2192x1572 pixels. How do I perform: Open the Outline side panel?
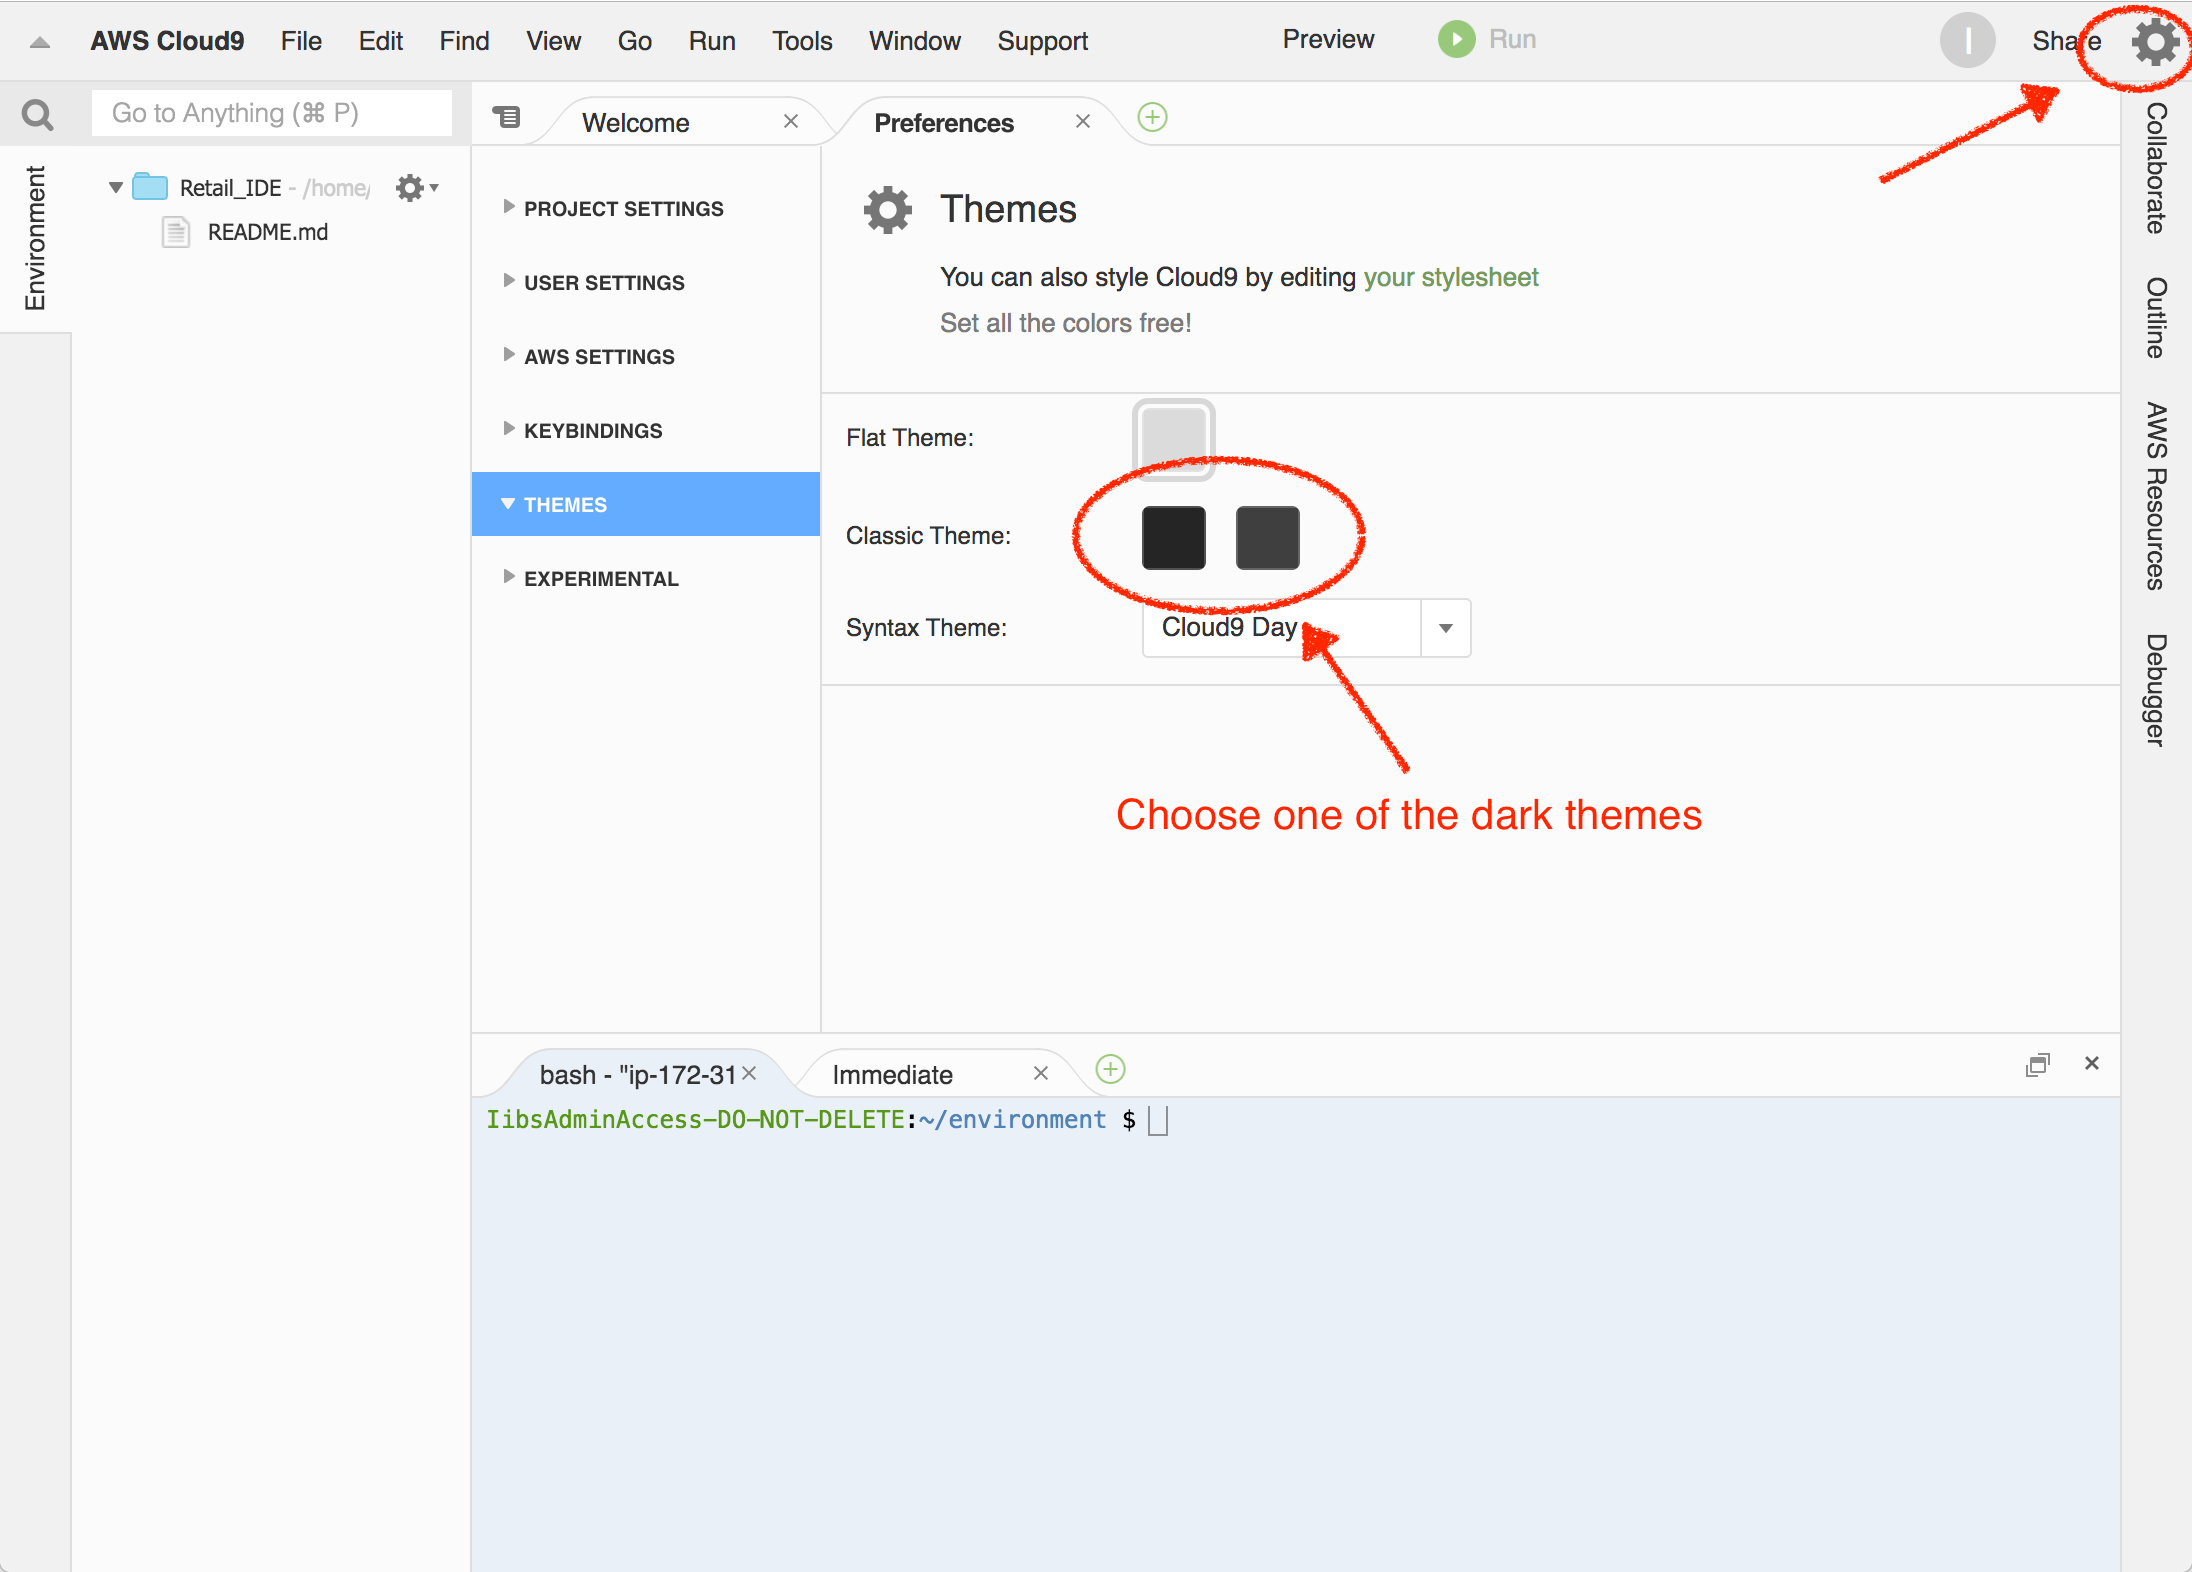pos(2157,318)
